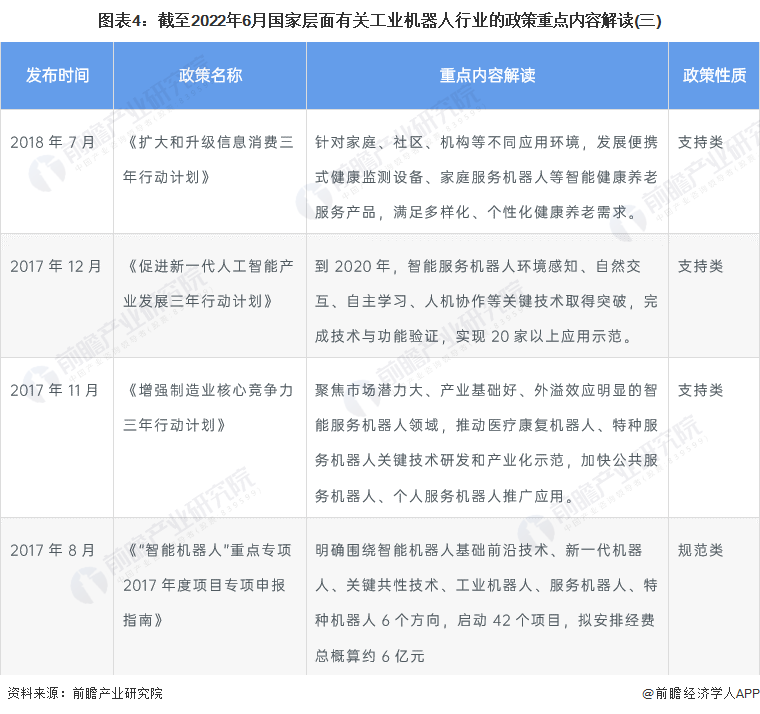
Task: Click the chart title 图表4 heading
Action: coord(380,20)
